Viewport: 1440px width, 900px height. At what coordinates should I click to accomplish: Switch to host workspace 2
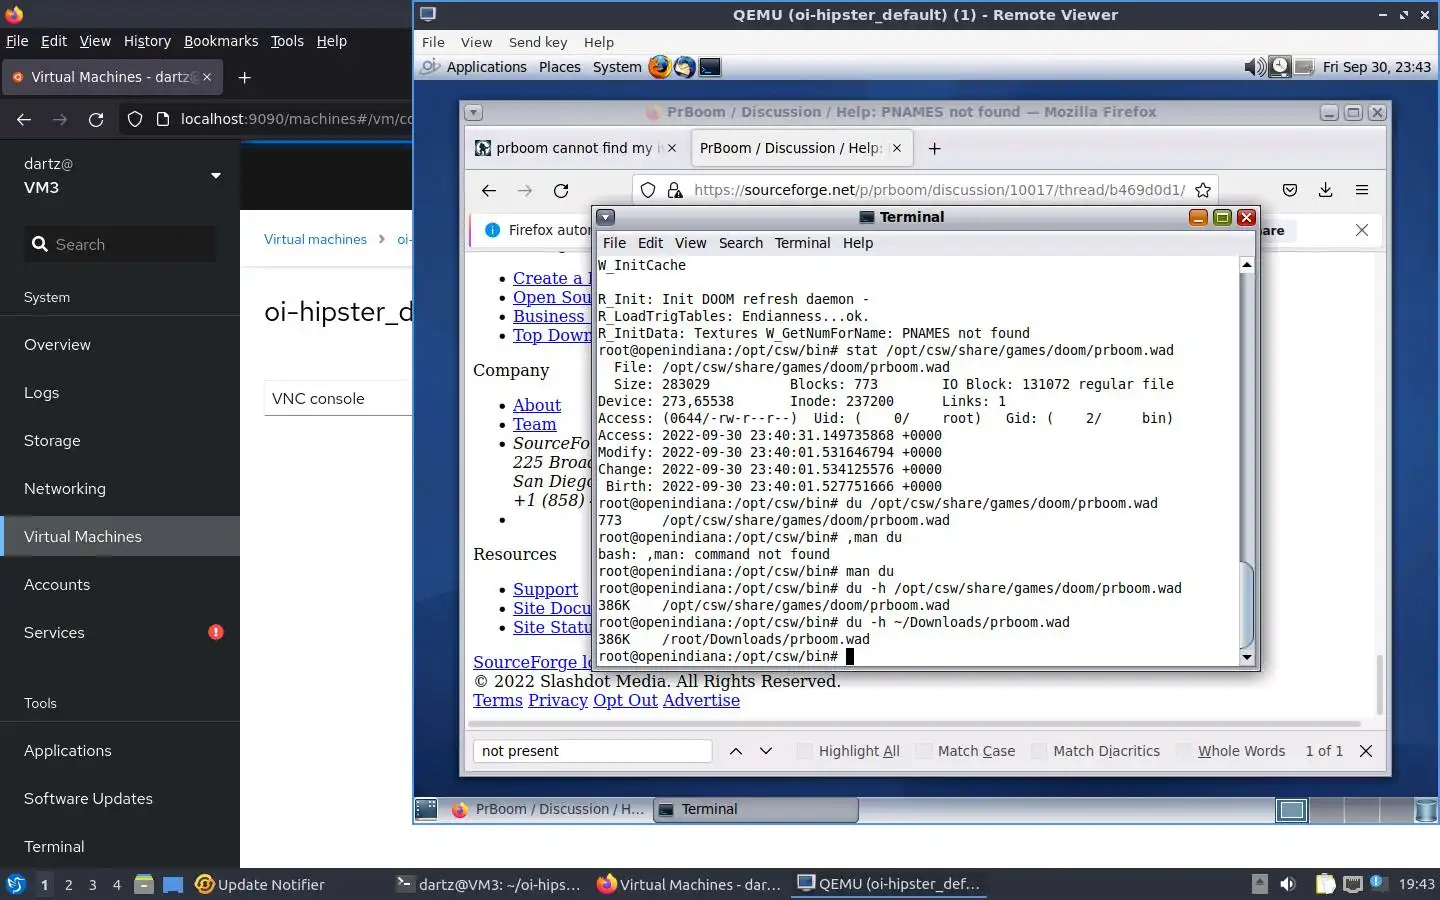[x=68, y=884]
